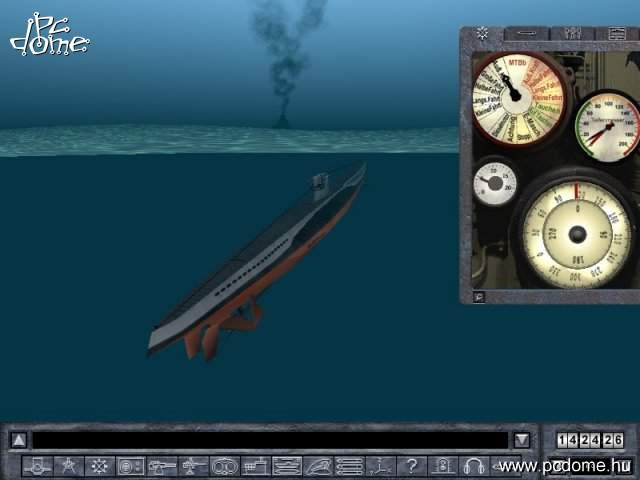
Task: Click the padlock icon in the bottom toolbar
Action: 442,465
